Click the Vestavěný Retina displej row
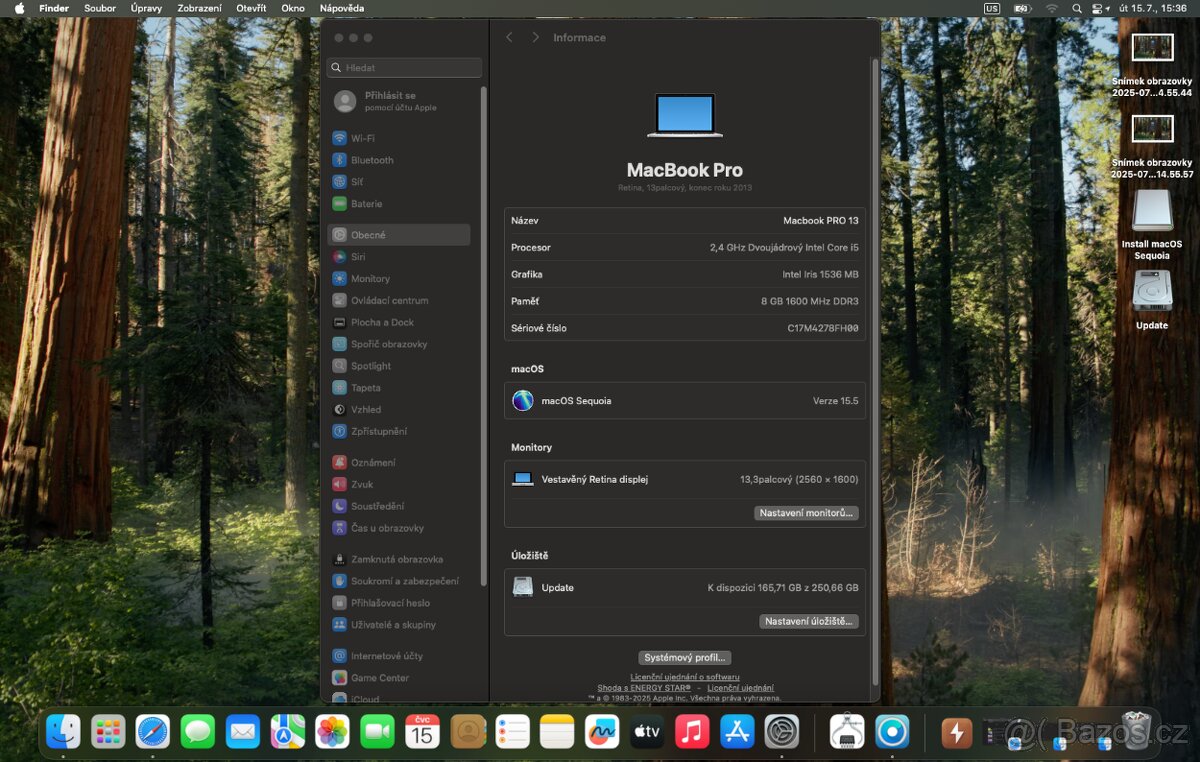 point(685,479)
